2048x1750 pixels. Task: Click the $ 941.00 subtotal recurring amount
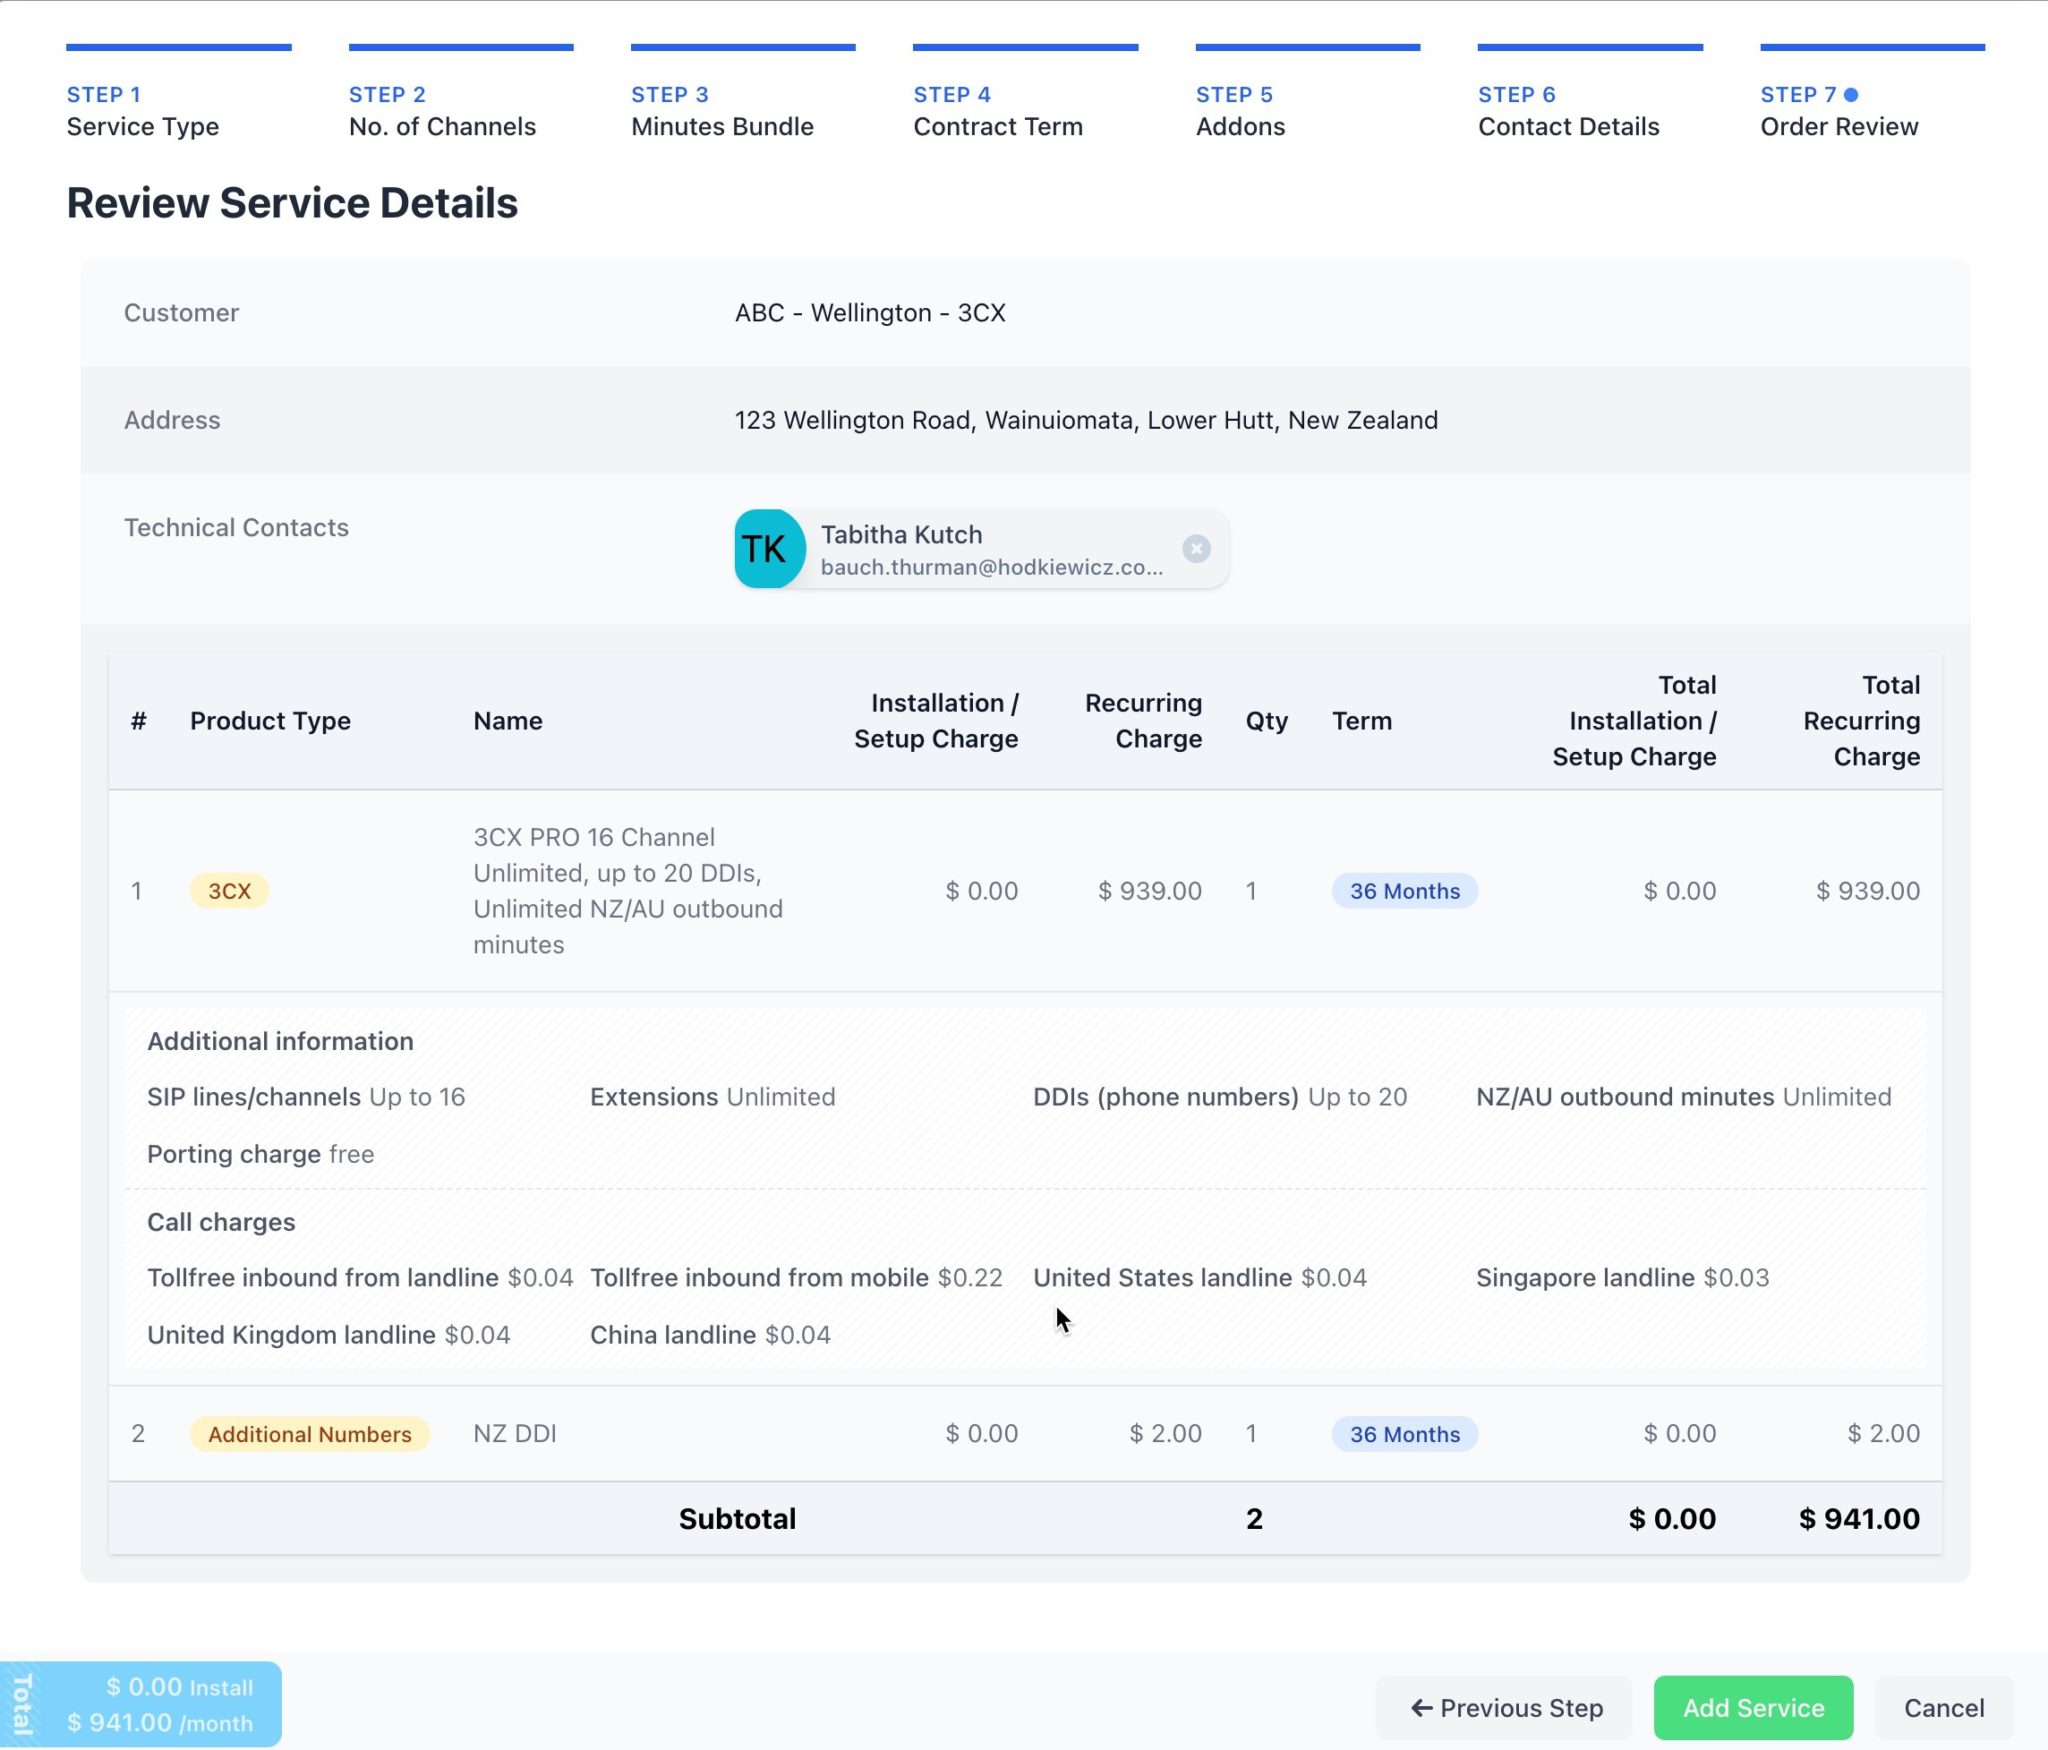[1860, 1519]
